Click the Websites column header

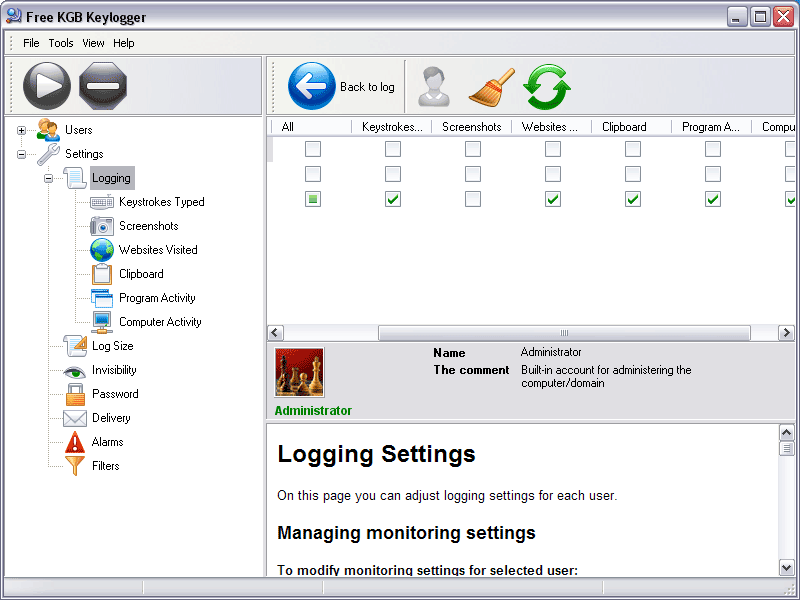click(x=552, y=127)
